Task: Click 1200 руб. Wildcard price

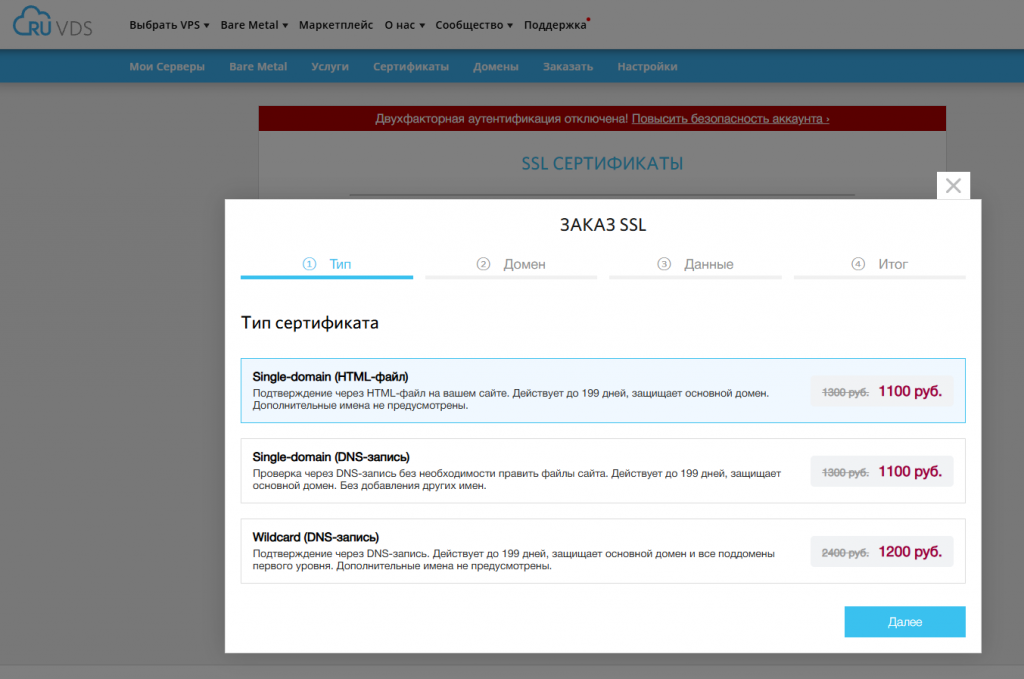Action: point(910,552)
